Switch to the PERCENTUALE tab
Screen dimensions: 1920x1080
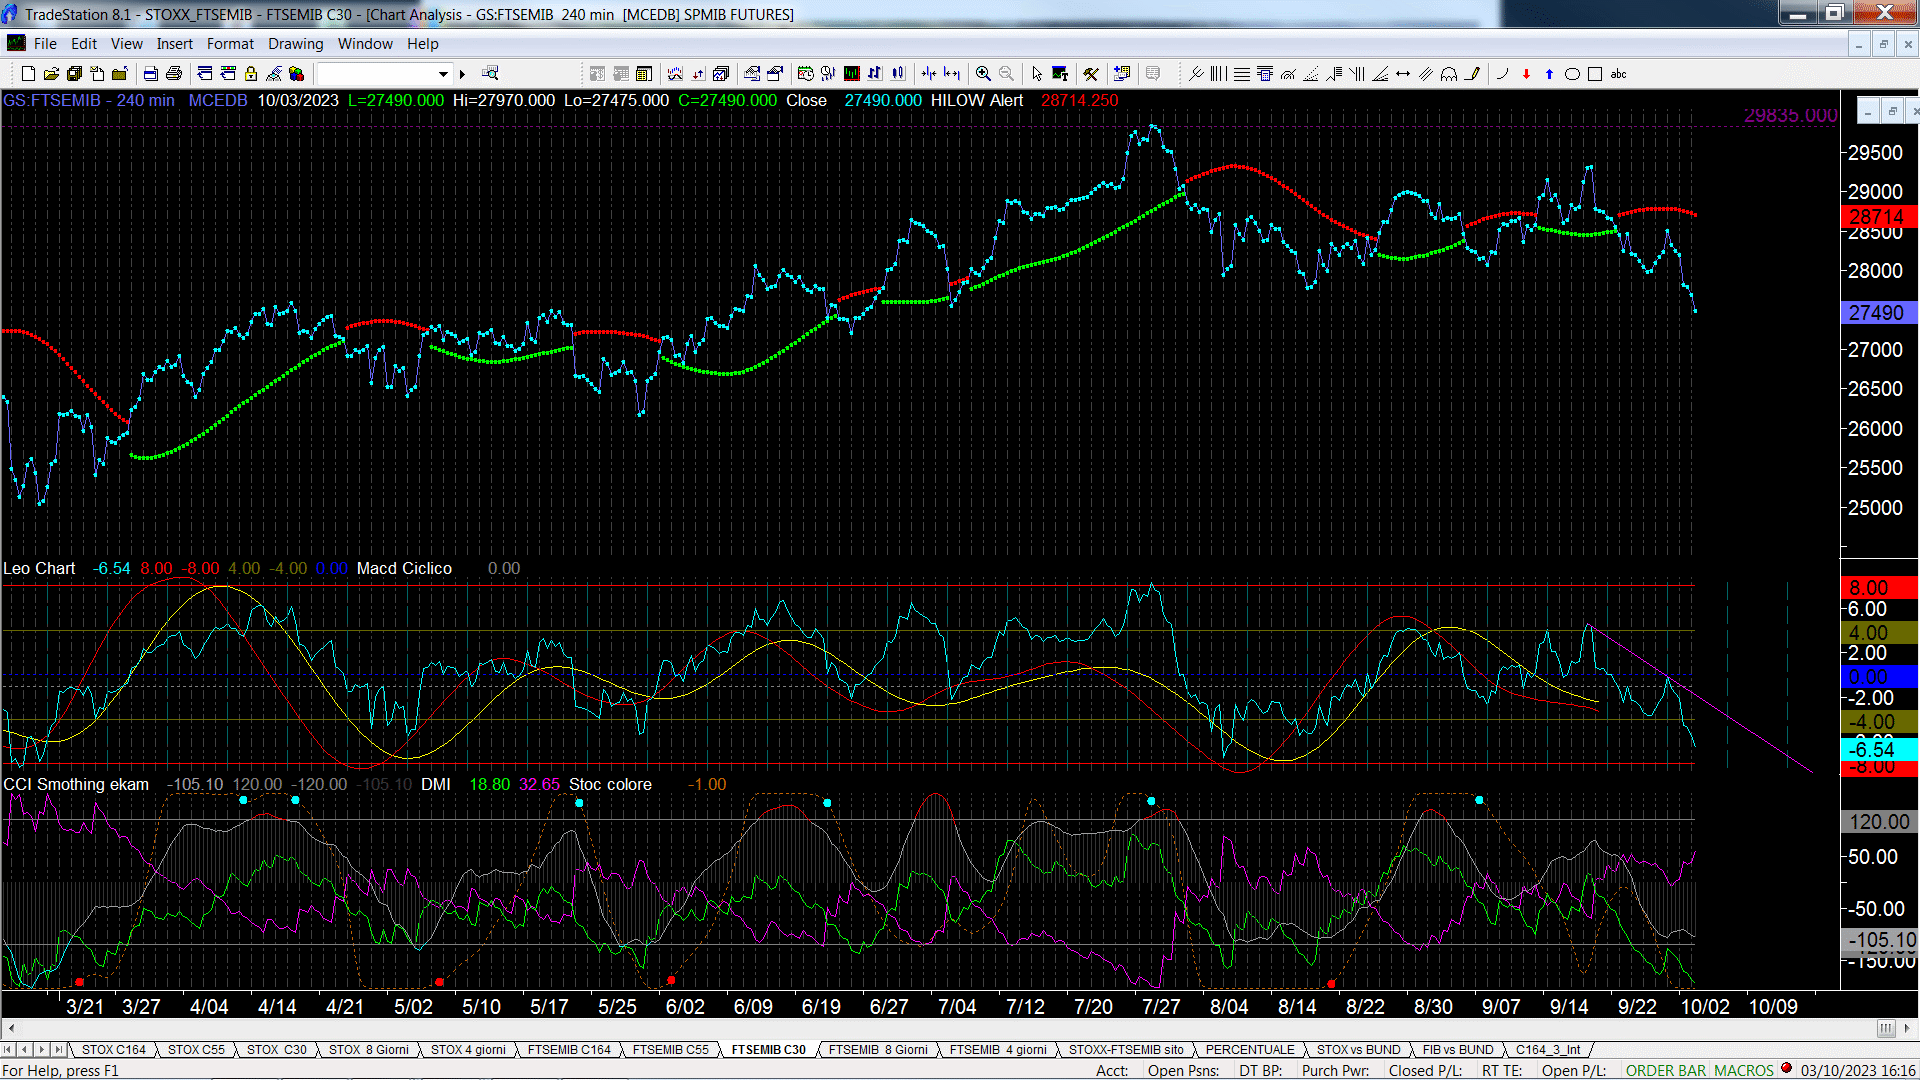(x=1250, y=1050)
